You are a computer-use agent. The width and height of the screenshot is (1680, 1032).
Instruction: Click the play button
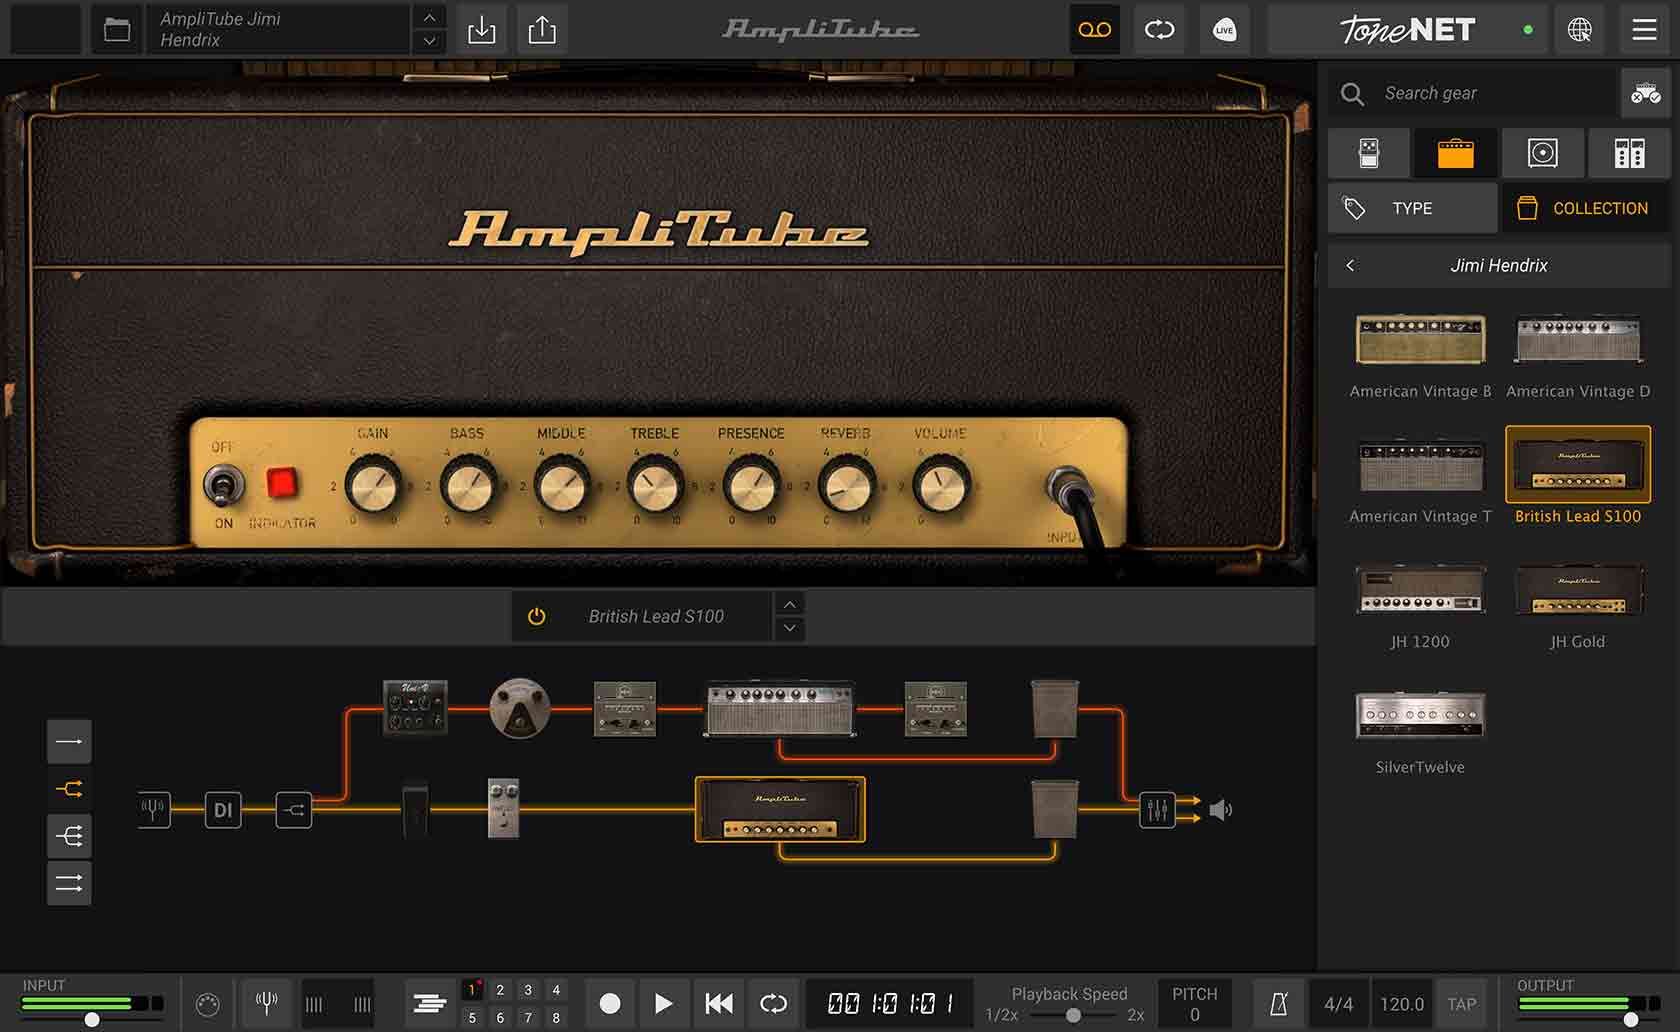[x=663, y=1003]
